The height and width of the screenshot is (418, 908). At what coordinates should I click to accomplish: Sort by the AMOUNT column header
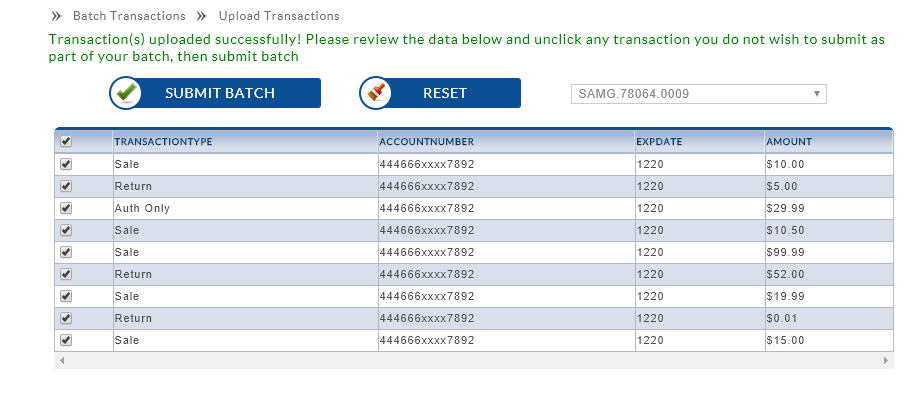tap(789, 142)
